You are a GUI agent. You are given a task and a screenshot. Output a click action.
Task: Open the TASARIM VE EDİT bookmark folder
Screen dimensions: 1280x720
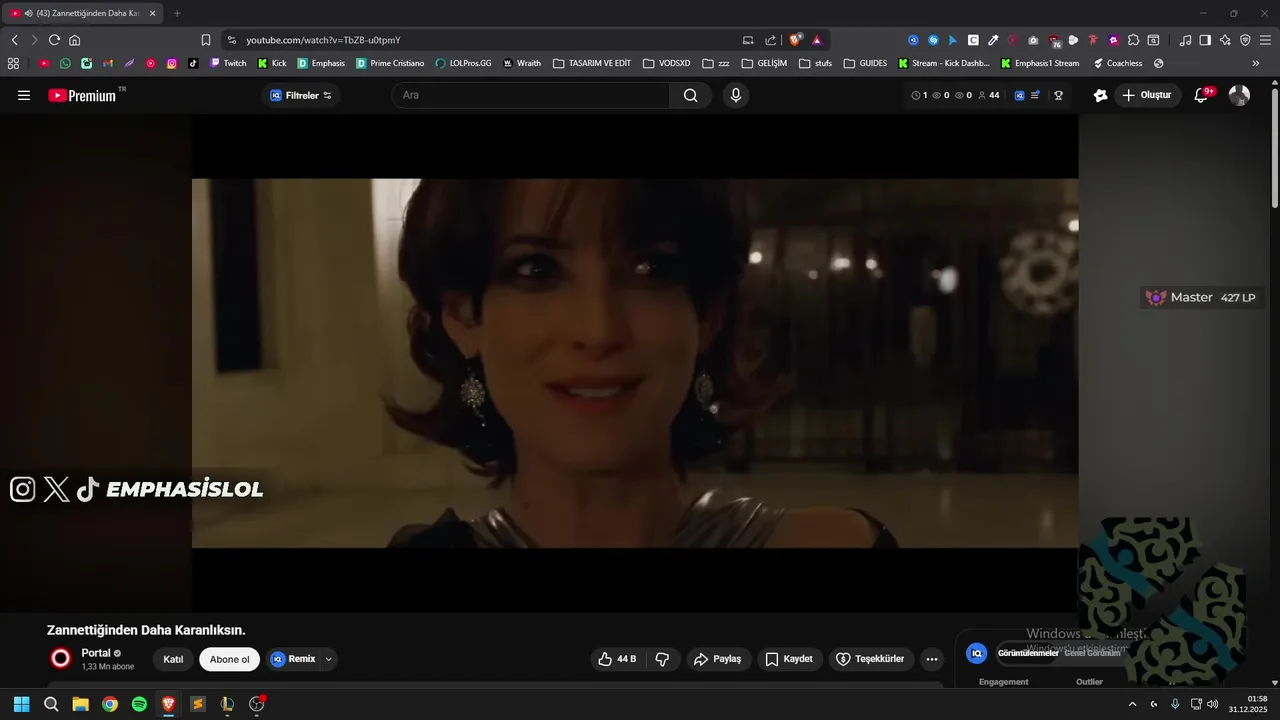pyautogui.click(x=592, y=63)
